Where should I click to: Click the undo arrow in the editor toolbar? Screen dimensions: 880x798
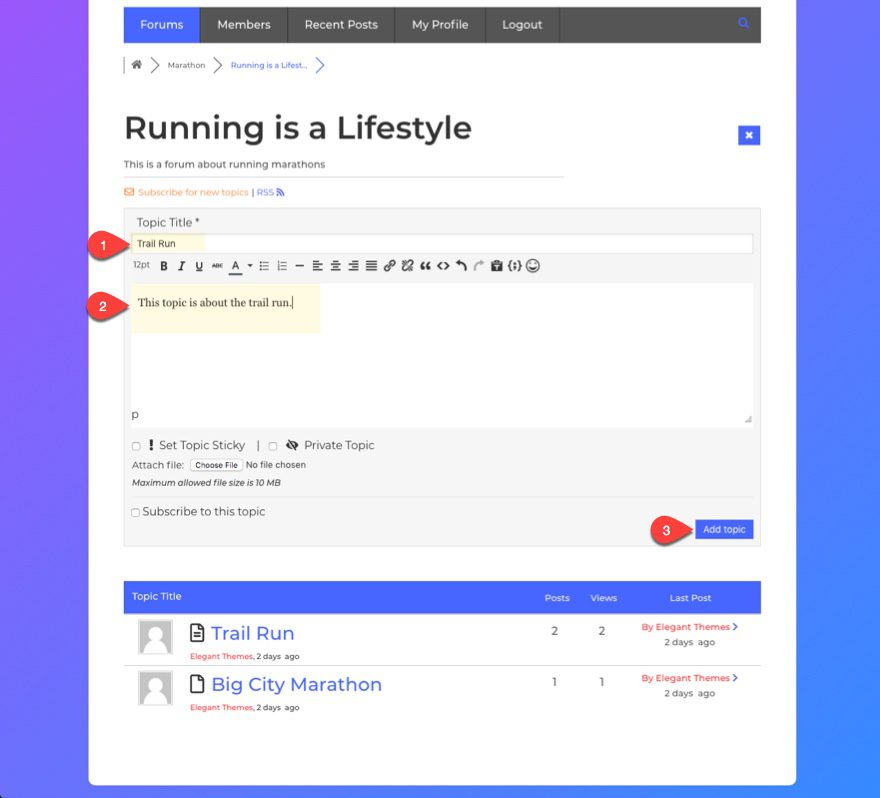click(x=461, y=266)
